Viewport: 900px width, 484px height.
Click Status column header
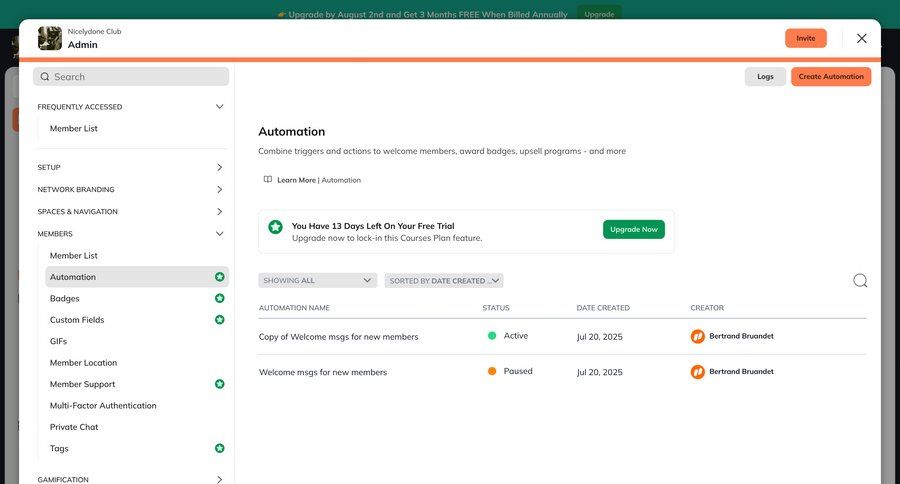496,308
